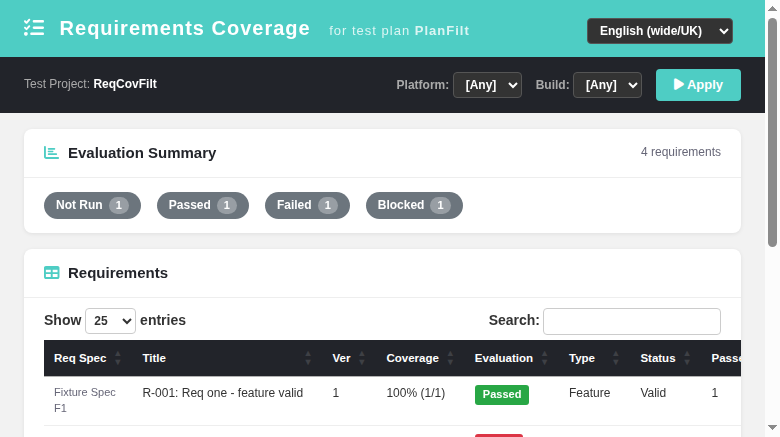Click the checklist icon beside Requirements Coverage
The width and height of the screenshot is (780, 437).
point(34,28)
